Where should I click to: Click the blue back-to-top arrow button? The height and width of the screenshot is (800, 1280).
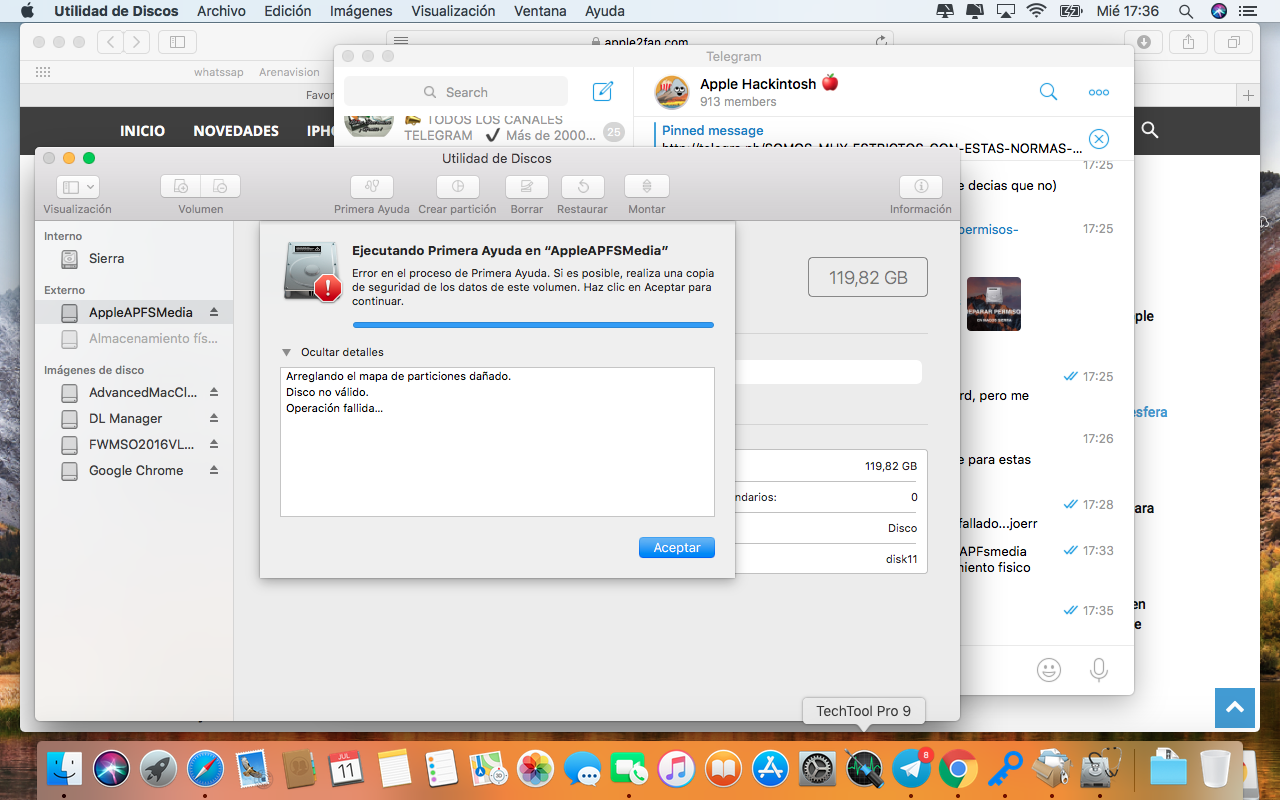click(1235, 708)
